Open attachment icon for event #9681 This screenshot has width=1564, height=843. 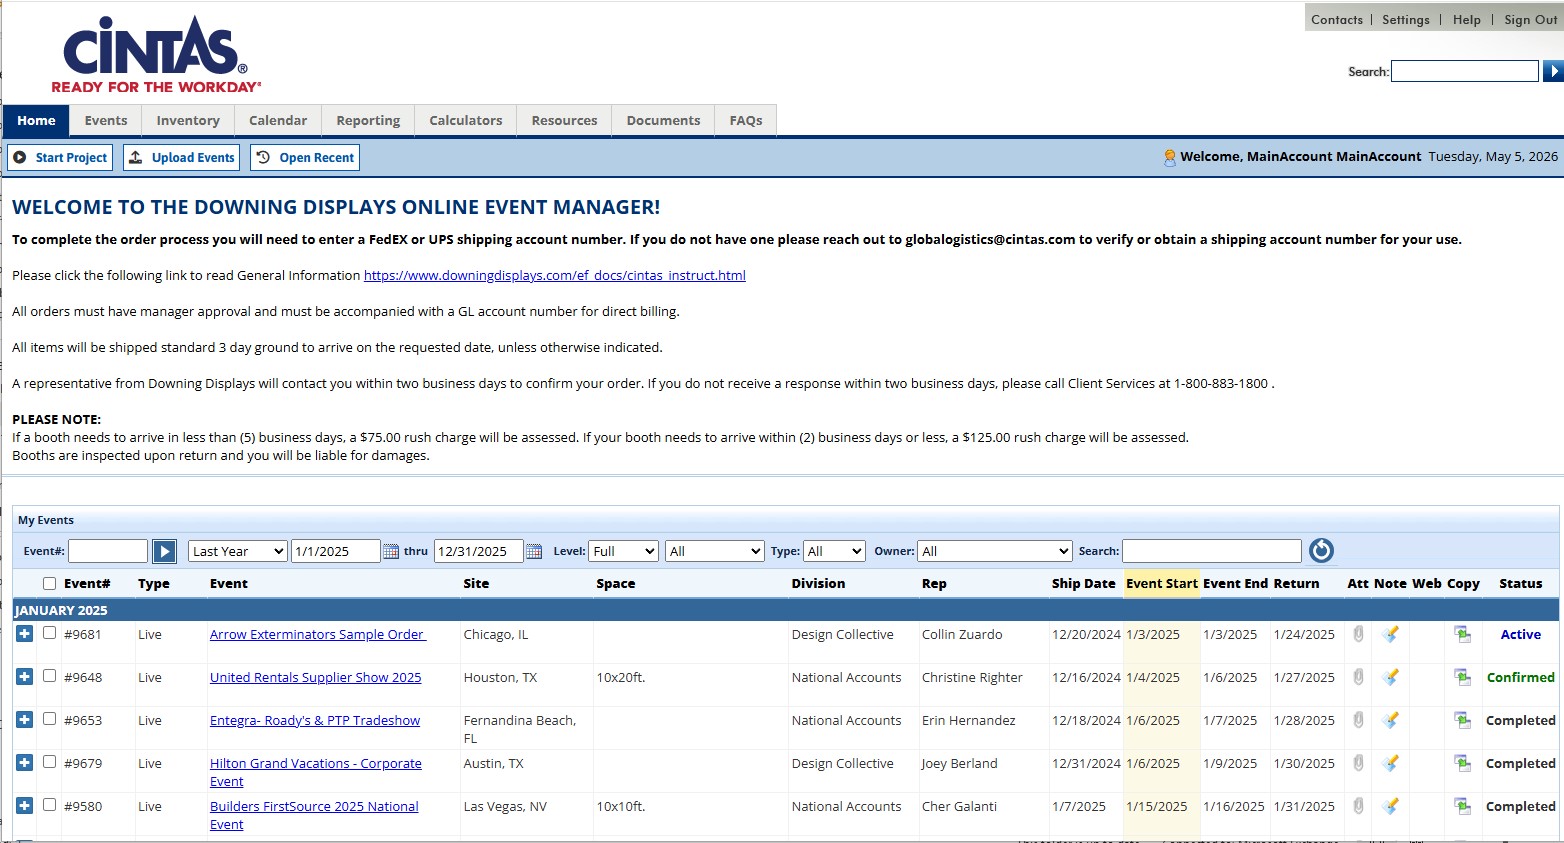tap(1358, 634)
